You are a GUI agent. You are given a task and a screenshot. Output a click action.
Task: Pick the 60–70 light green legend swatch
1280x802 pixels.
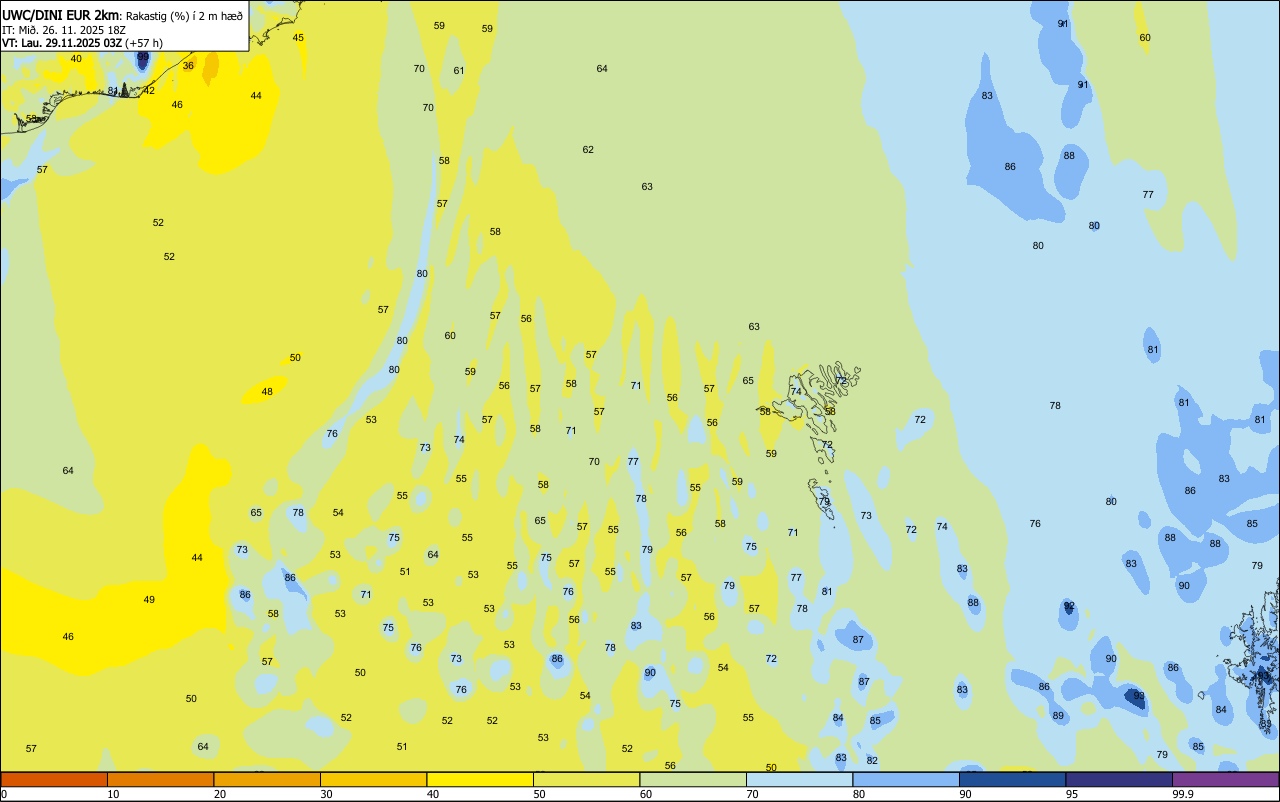click(693, 779)
